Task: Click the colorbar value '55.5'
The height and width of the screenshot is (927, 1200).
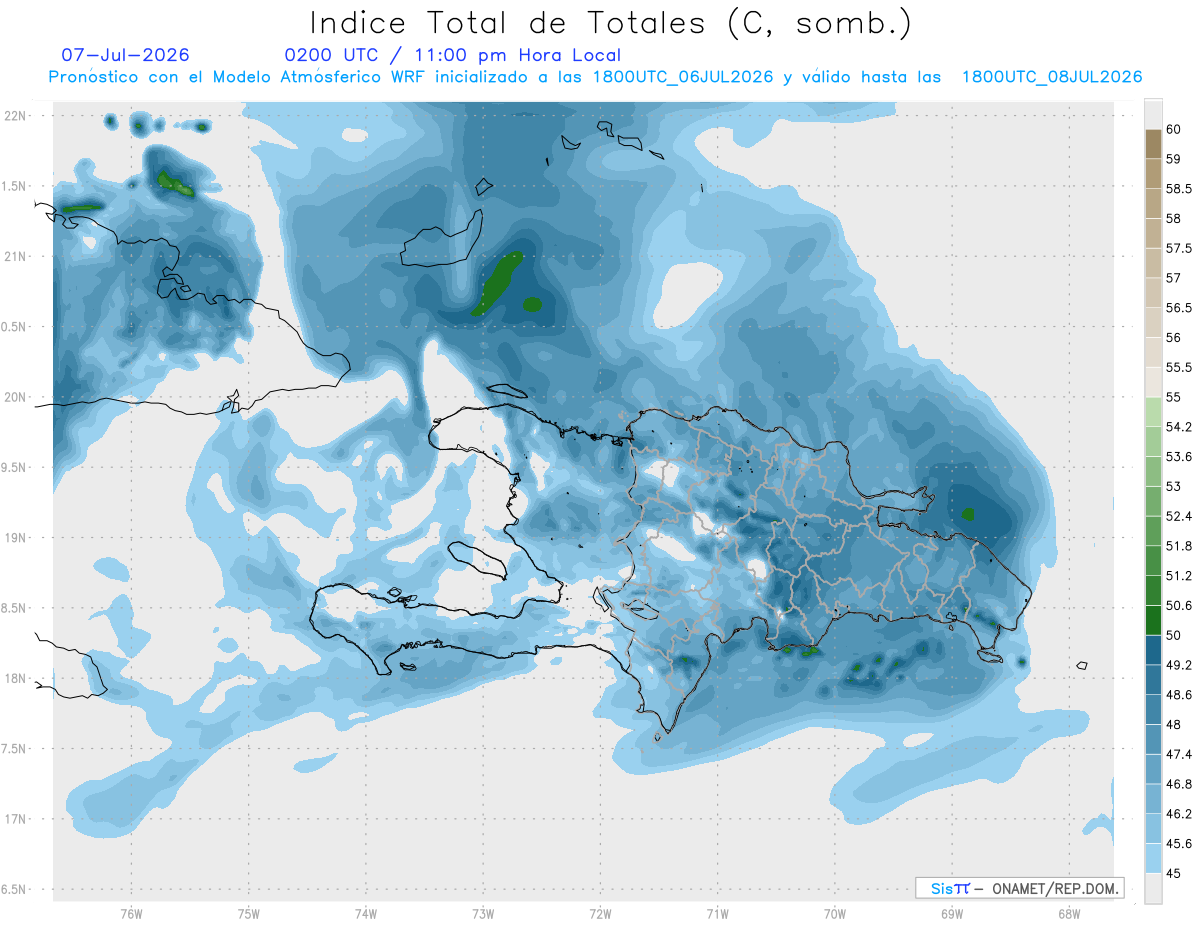Action: click(x=1178, y=367)
